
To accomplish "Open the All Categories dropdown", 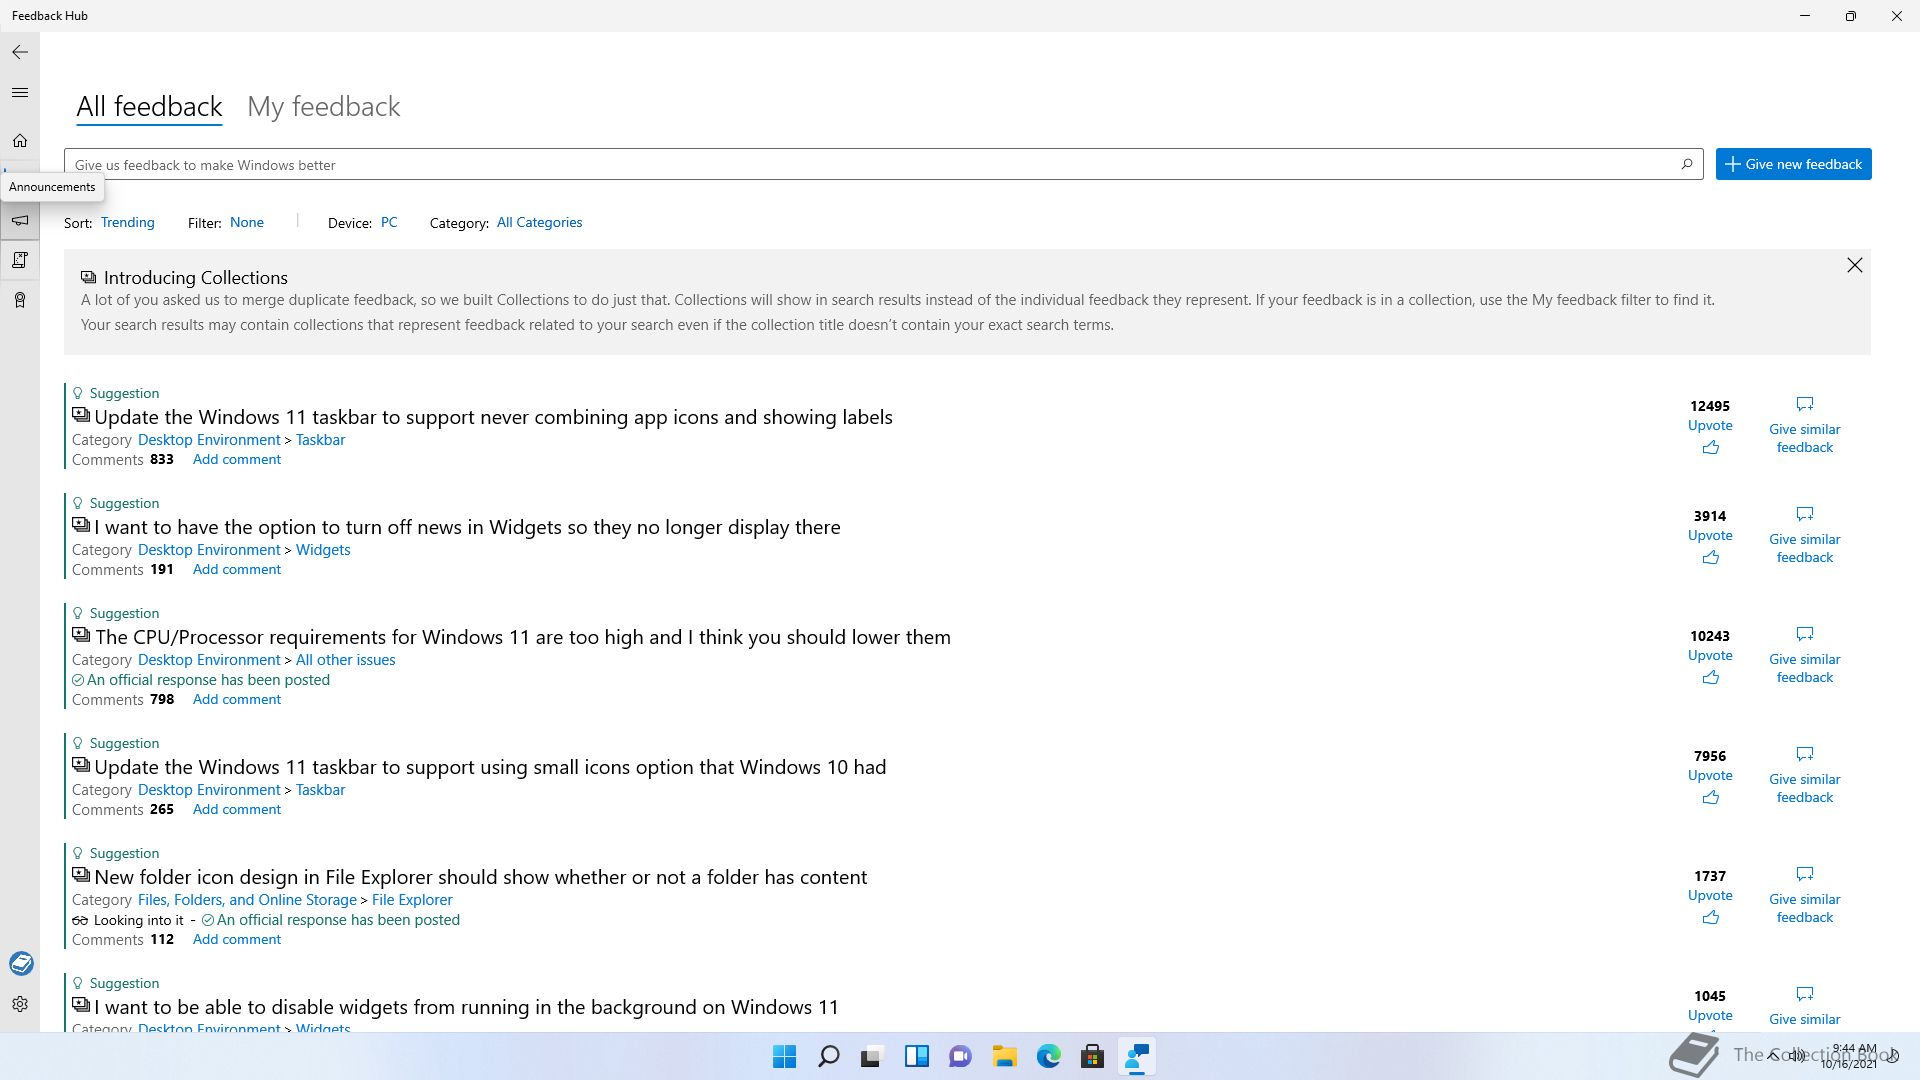I will pyautogui.click(x=540, y=222).
